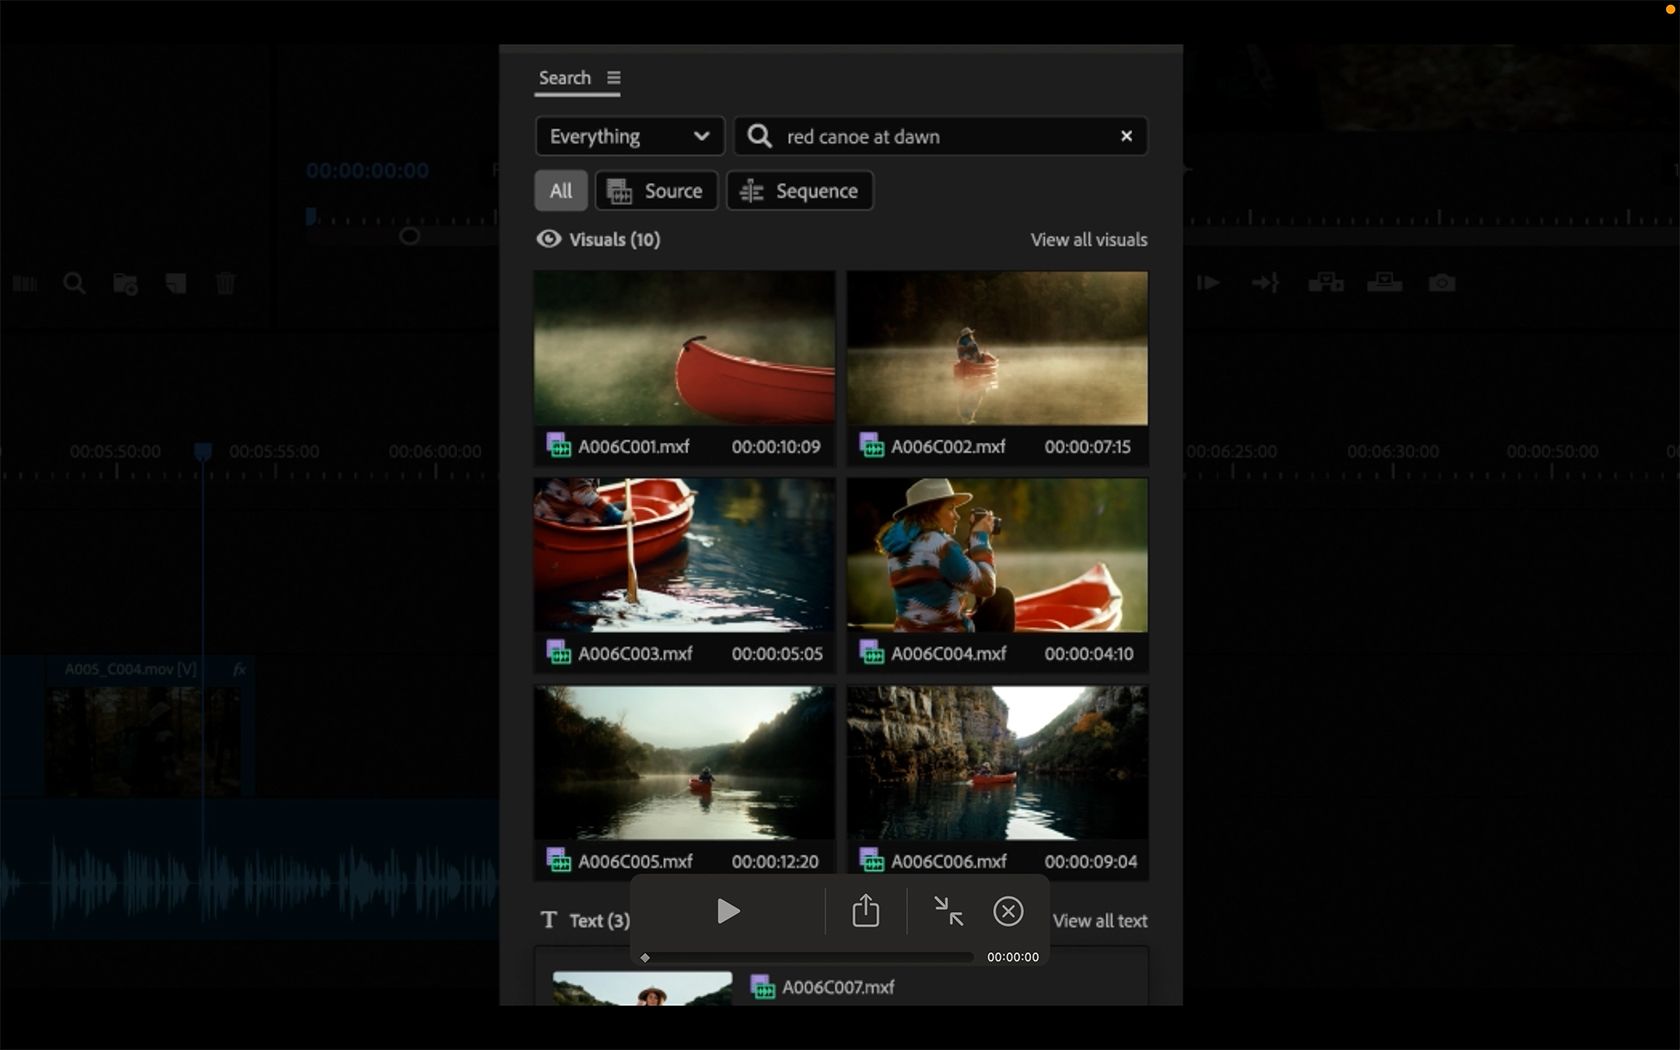Open the Everything search scope dropdown
The height and width of the screenshot is (1050, 1680).
[x=629, y=136]
